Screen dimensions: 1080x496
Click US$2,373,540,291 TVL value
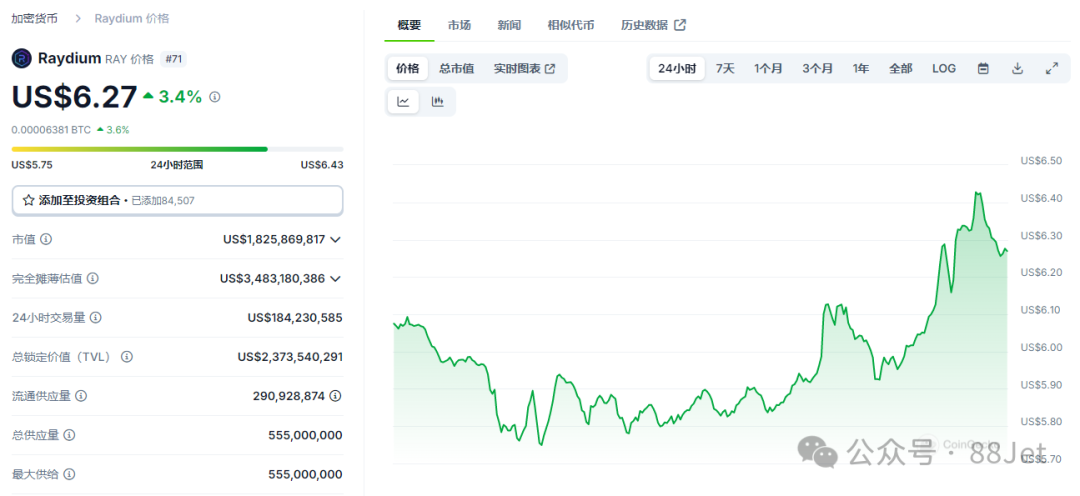[x=290, y=357]
